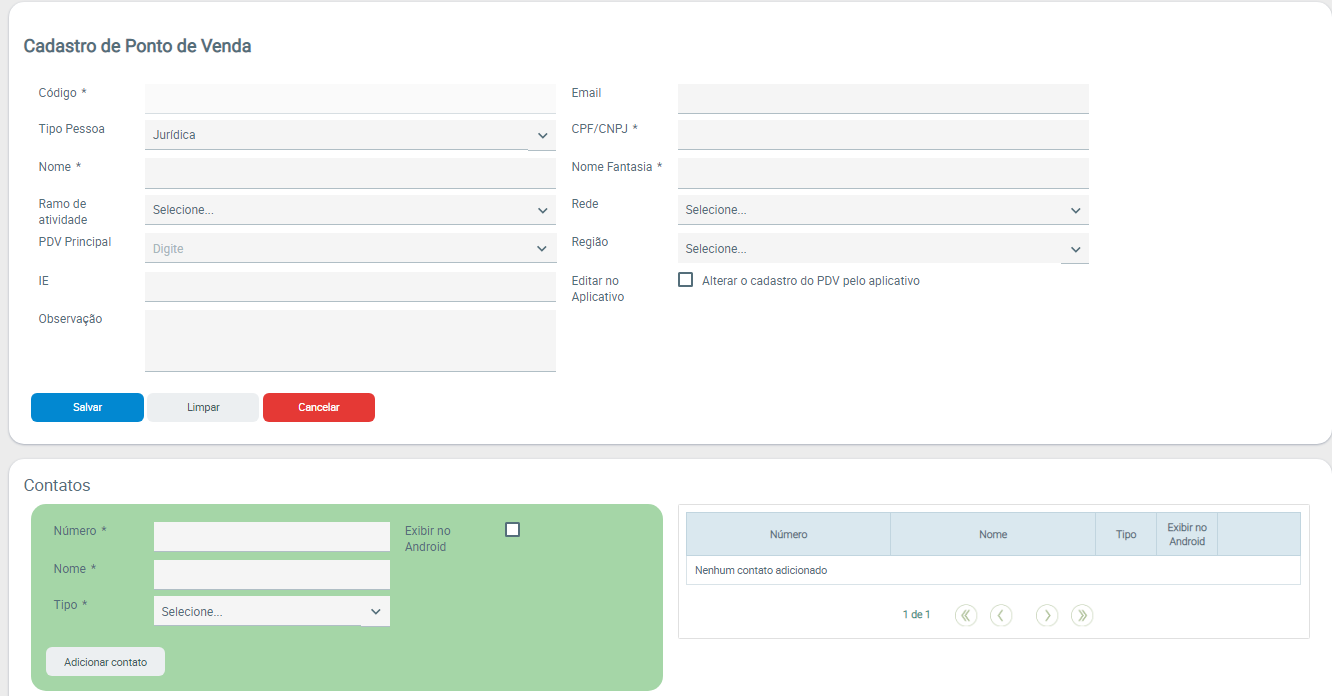Go to previous page of contacts table
The height and width of the screenshot is (696, 1332).
[1001, 615]
